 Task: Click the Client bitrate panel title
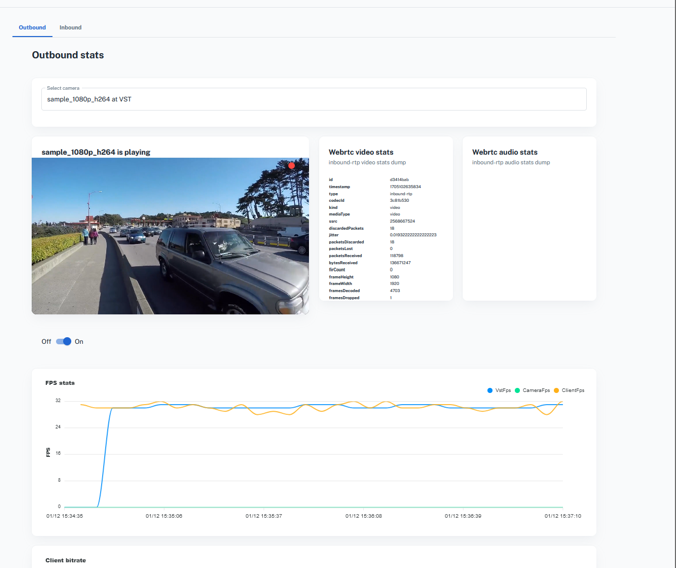point(65,560)
